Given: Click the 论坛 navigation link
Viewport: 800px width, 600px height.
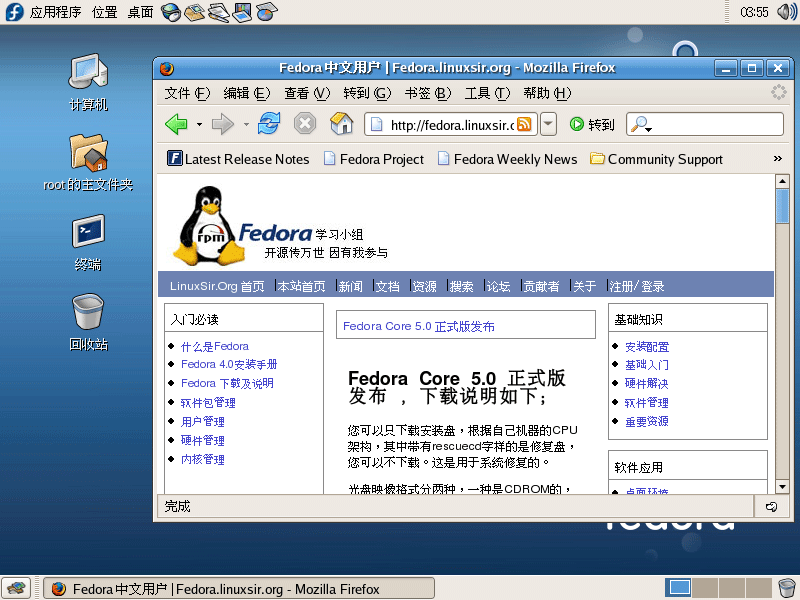Looking at the screenshot, I should [x=498, y=286].
